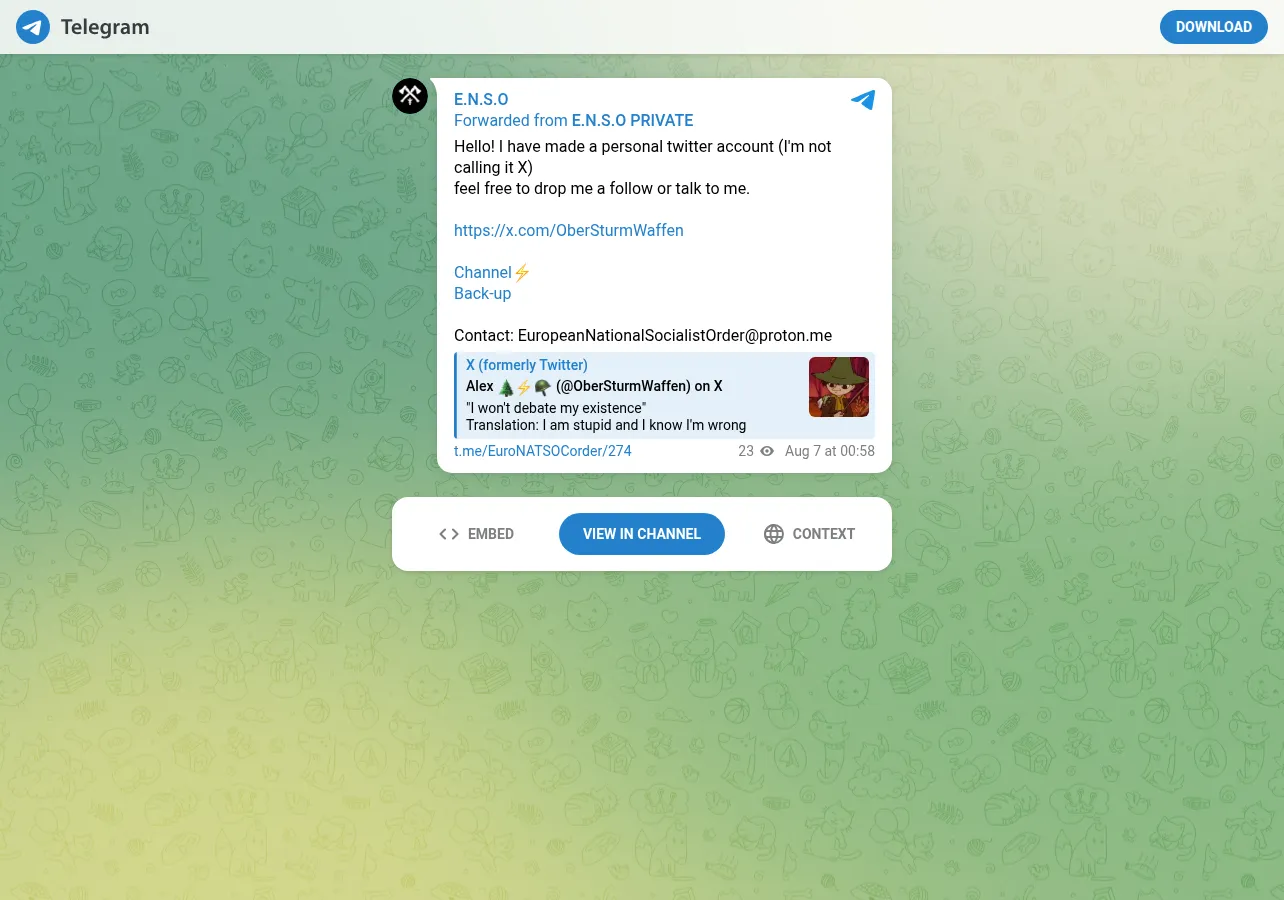Open the E.N.S.O channel avatar
This screenshot has height=900, width=1284.
pos(410,96)
